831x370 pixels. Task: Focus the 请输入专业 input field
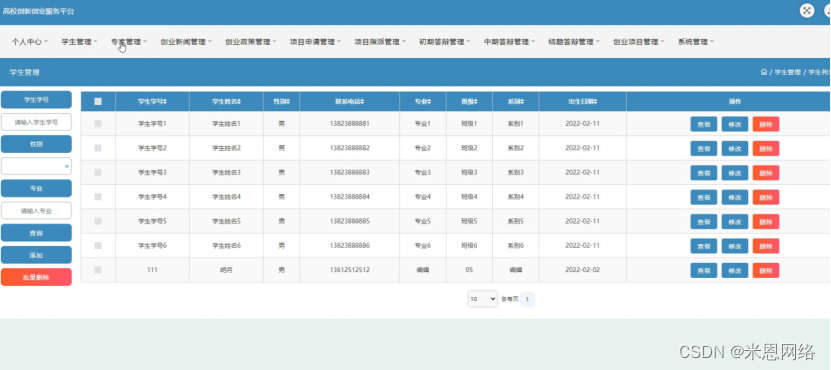(36, 210)
